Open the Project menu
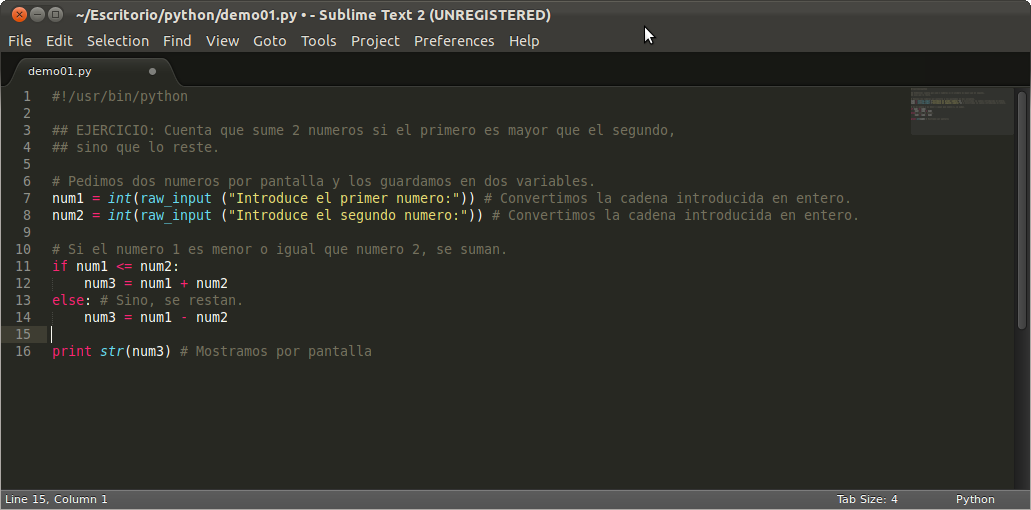The height and width of the screenshot is (510, 1031). (375, 41)
